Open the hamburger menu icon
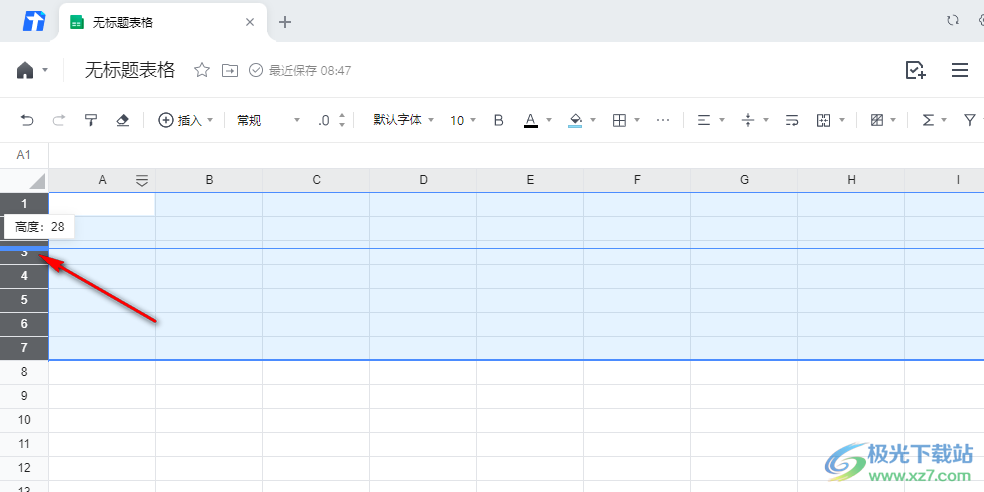Screen dimensions: 984x492 (x=960, y=70)
